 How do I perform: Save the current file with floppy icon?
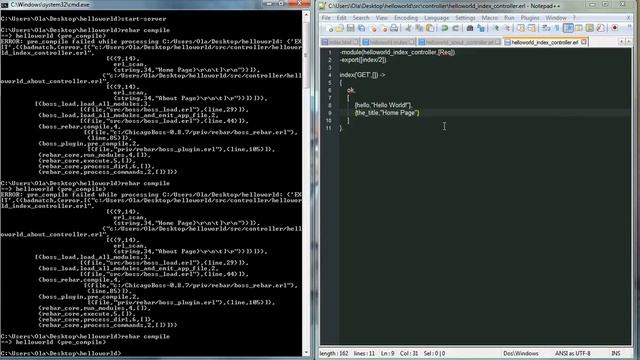point(350,28)
